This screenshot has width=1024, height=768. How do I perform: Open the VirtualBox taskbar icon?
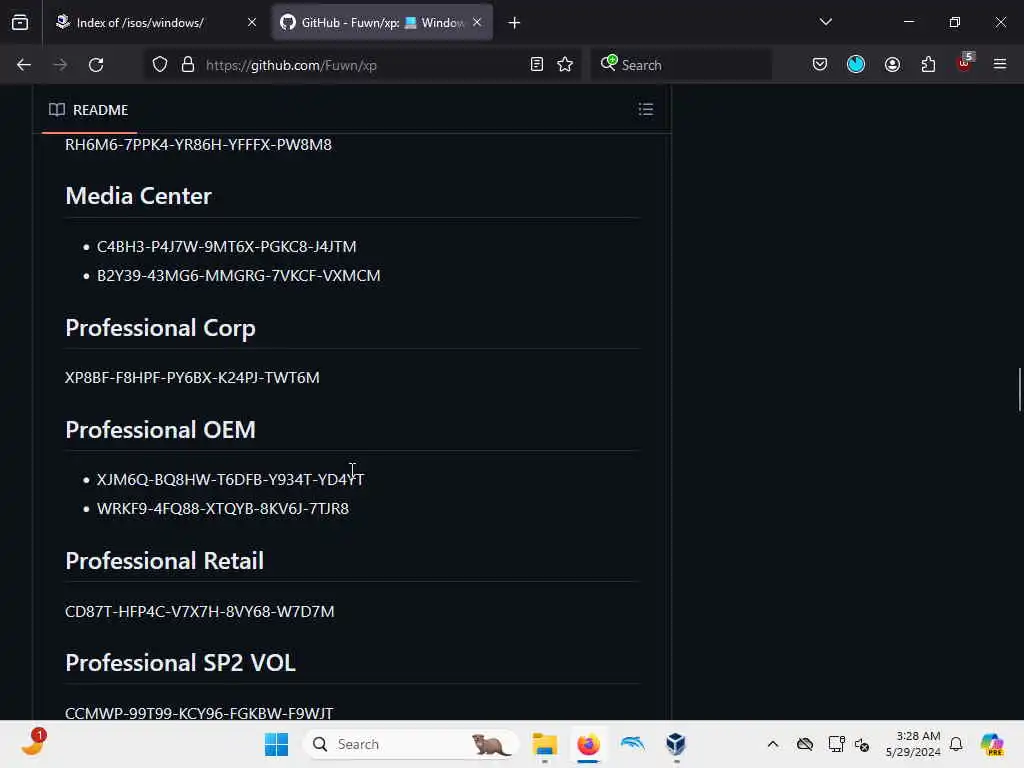click(x=676, y=744)
